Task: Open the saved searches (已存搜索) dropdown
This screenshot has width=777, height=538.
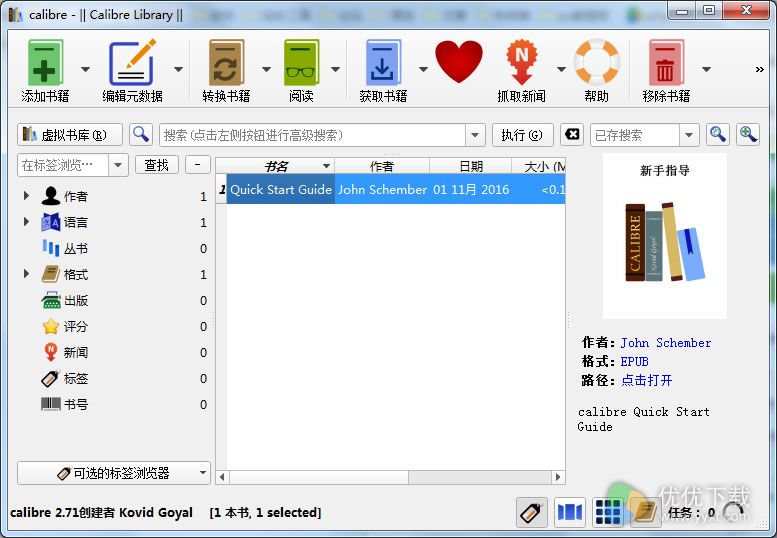Action: point(688,135)
